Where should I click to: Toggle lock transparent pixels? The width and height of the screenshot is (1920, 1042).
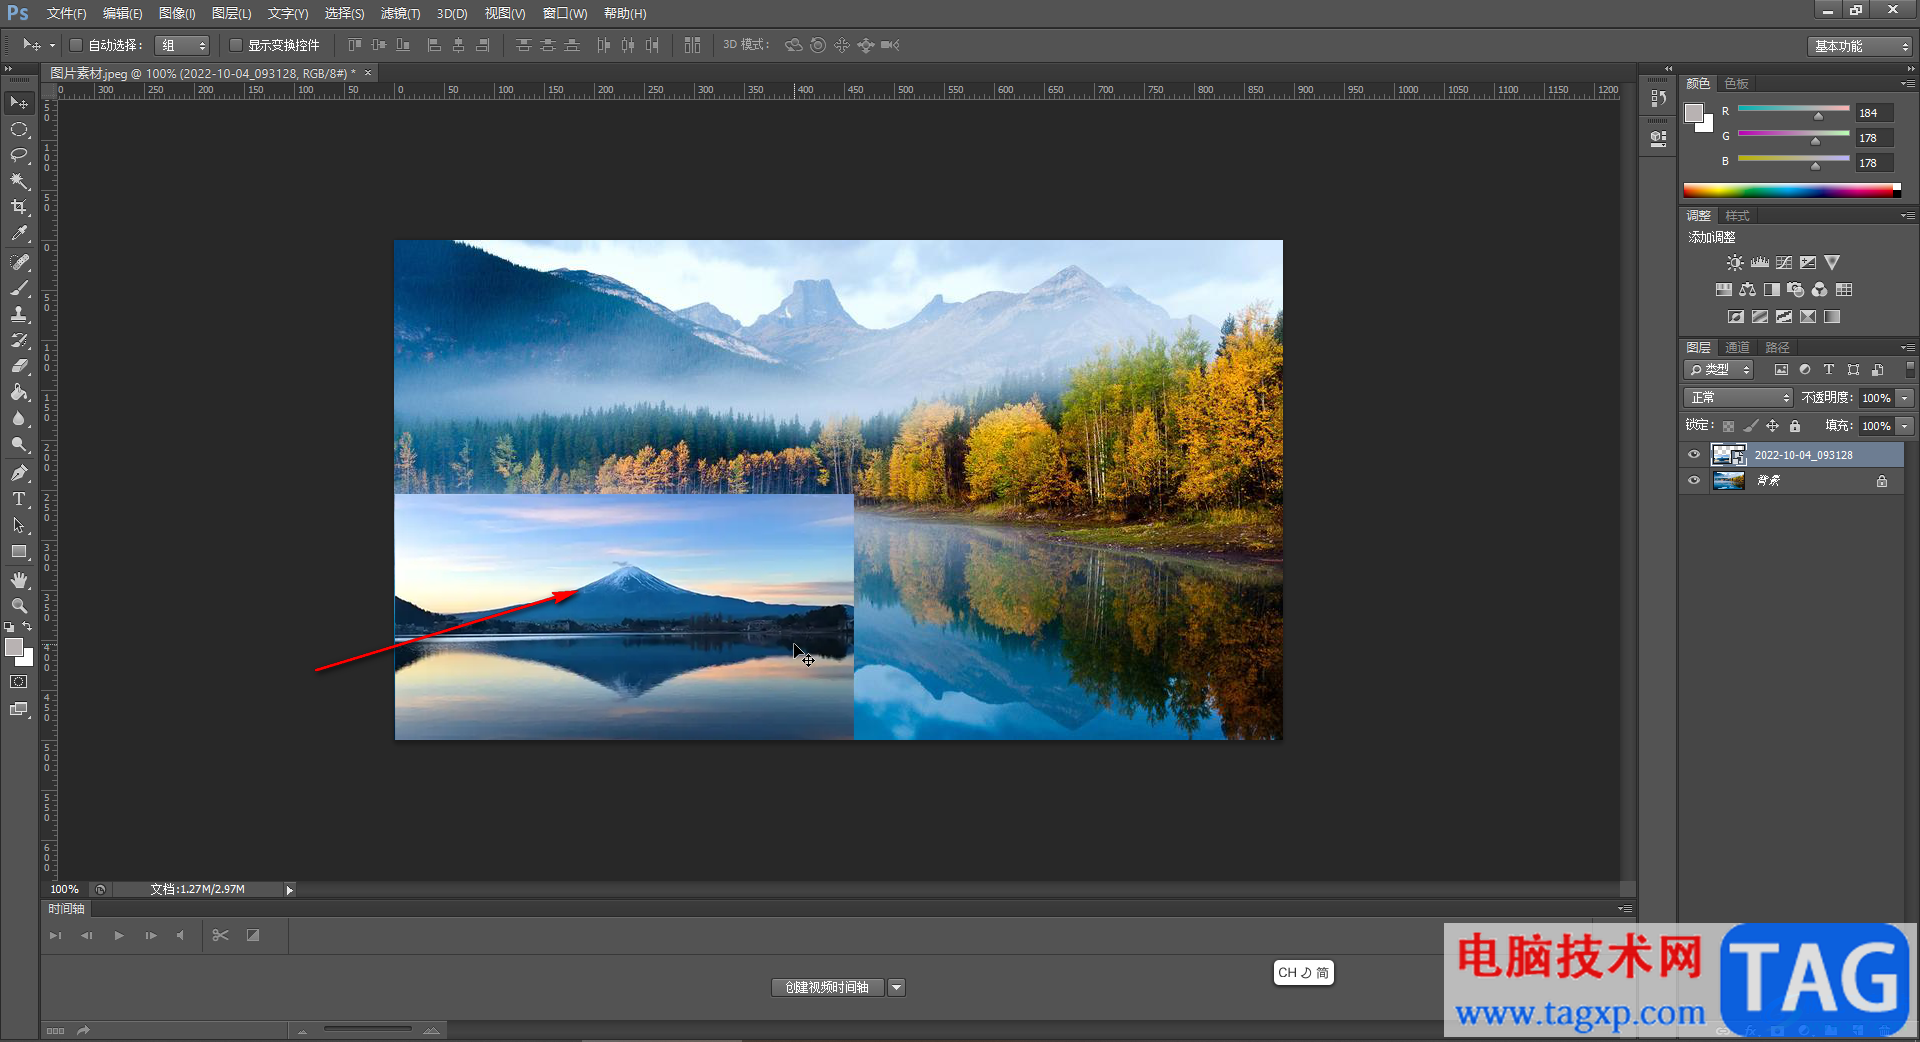point(1729,426)
